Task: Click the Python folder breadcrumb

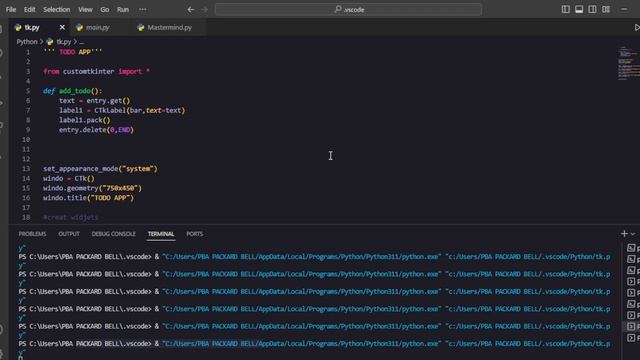Action: tap(27, 42)
